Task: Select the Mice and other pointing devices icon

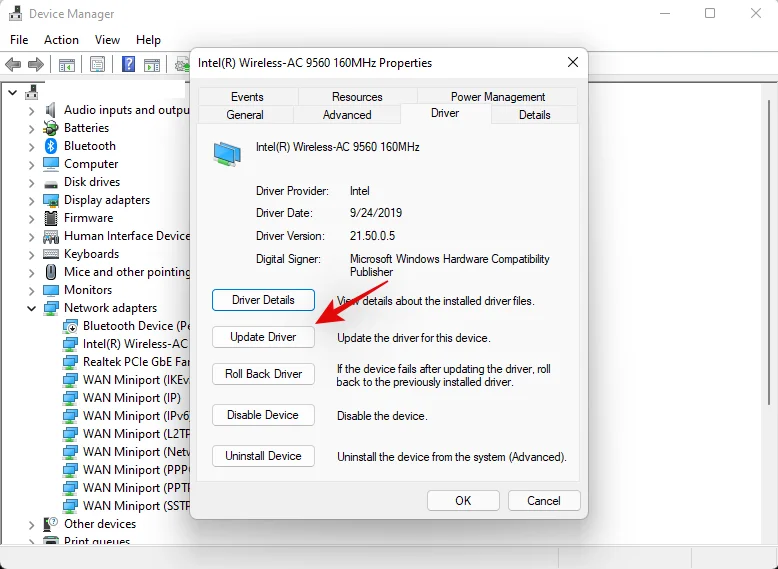Action: (51, 272)
